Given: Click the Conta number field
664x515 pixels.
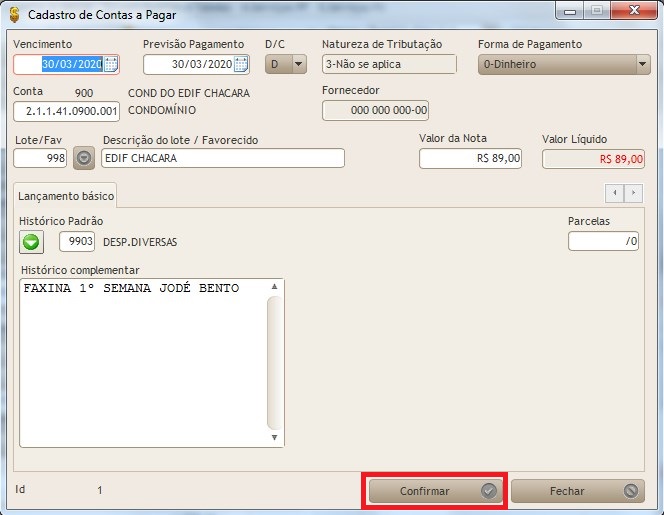Looking at the screenshot, I should 66,110.
